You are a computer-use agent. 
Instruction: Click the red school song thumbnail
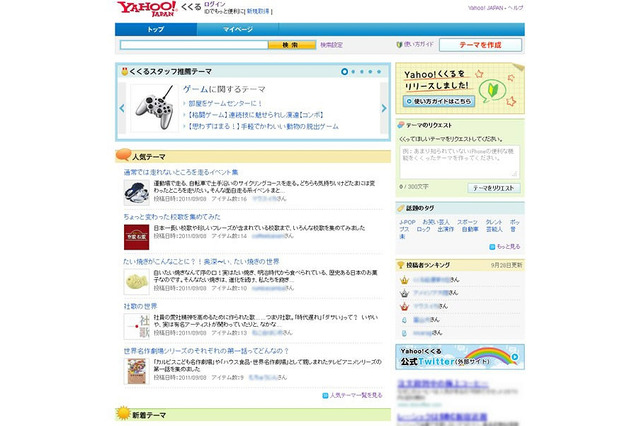[x=136, y=237]
